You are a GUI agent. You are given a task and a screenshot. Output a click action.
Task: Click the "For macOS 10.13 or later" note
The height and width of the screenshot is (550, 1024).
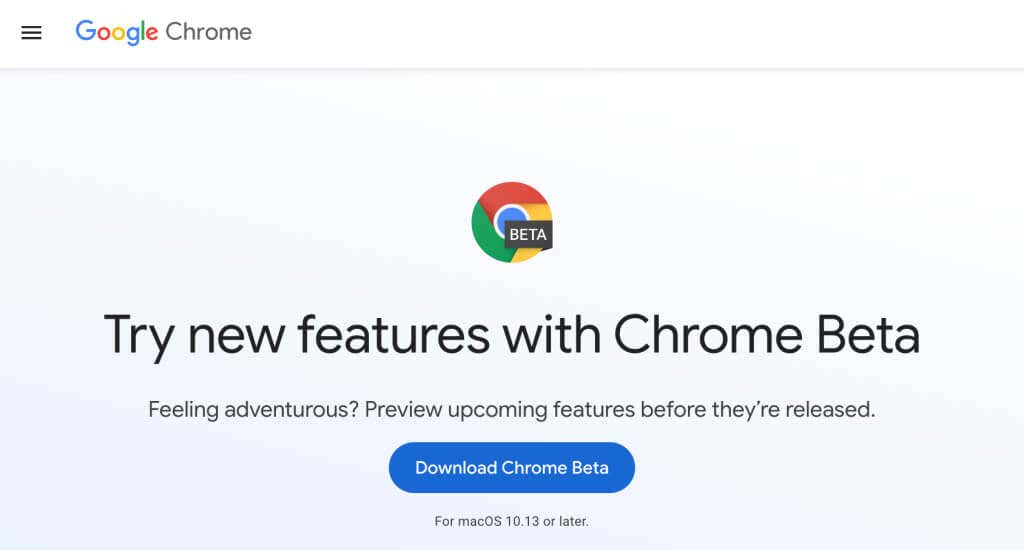click(x=512, y=521)
